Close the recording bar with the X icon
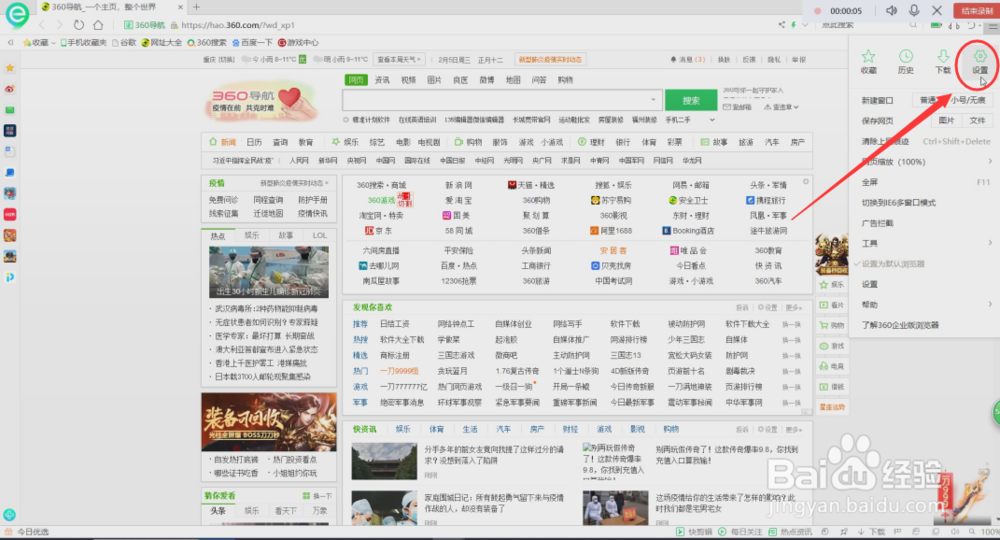This screenshot has height=540, width=1000. pyautogui.click(x=937, y=10)
